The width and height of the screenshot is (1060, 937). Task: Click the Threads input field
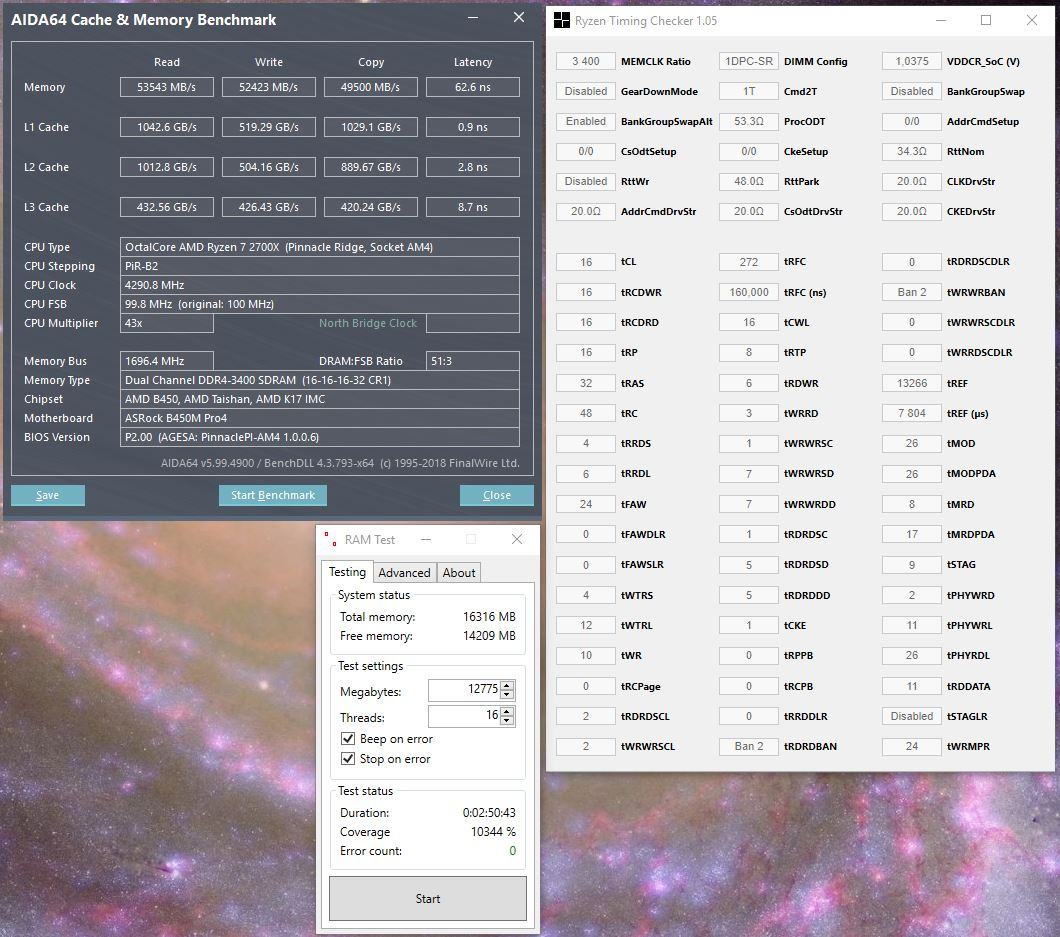point(464,715)
